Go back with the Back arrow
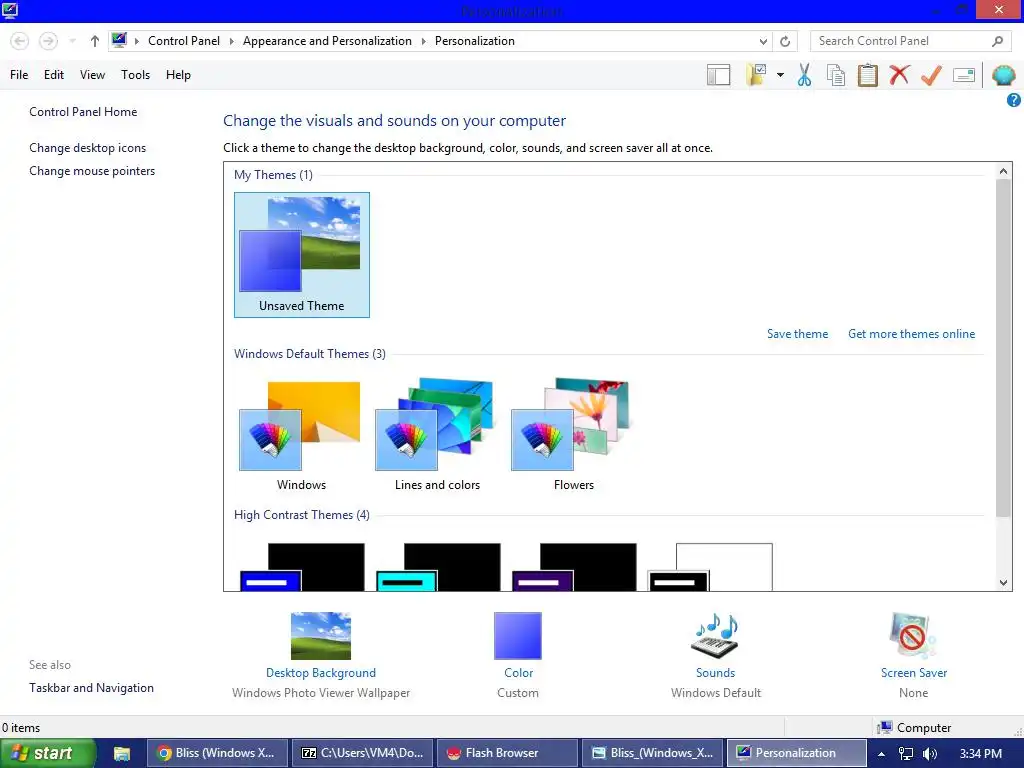 click(20, 41)
